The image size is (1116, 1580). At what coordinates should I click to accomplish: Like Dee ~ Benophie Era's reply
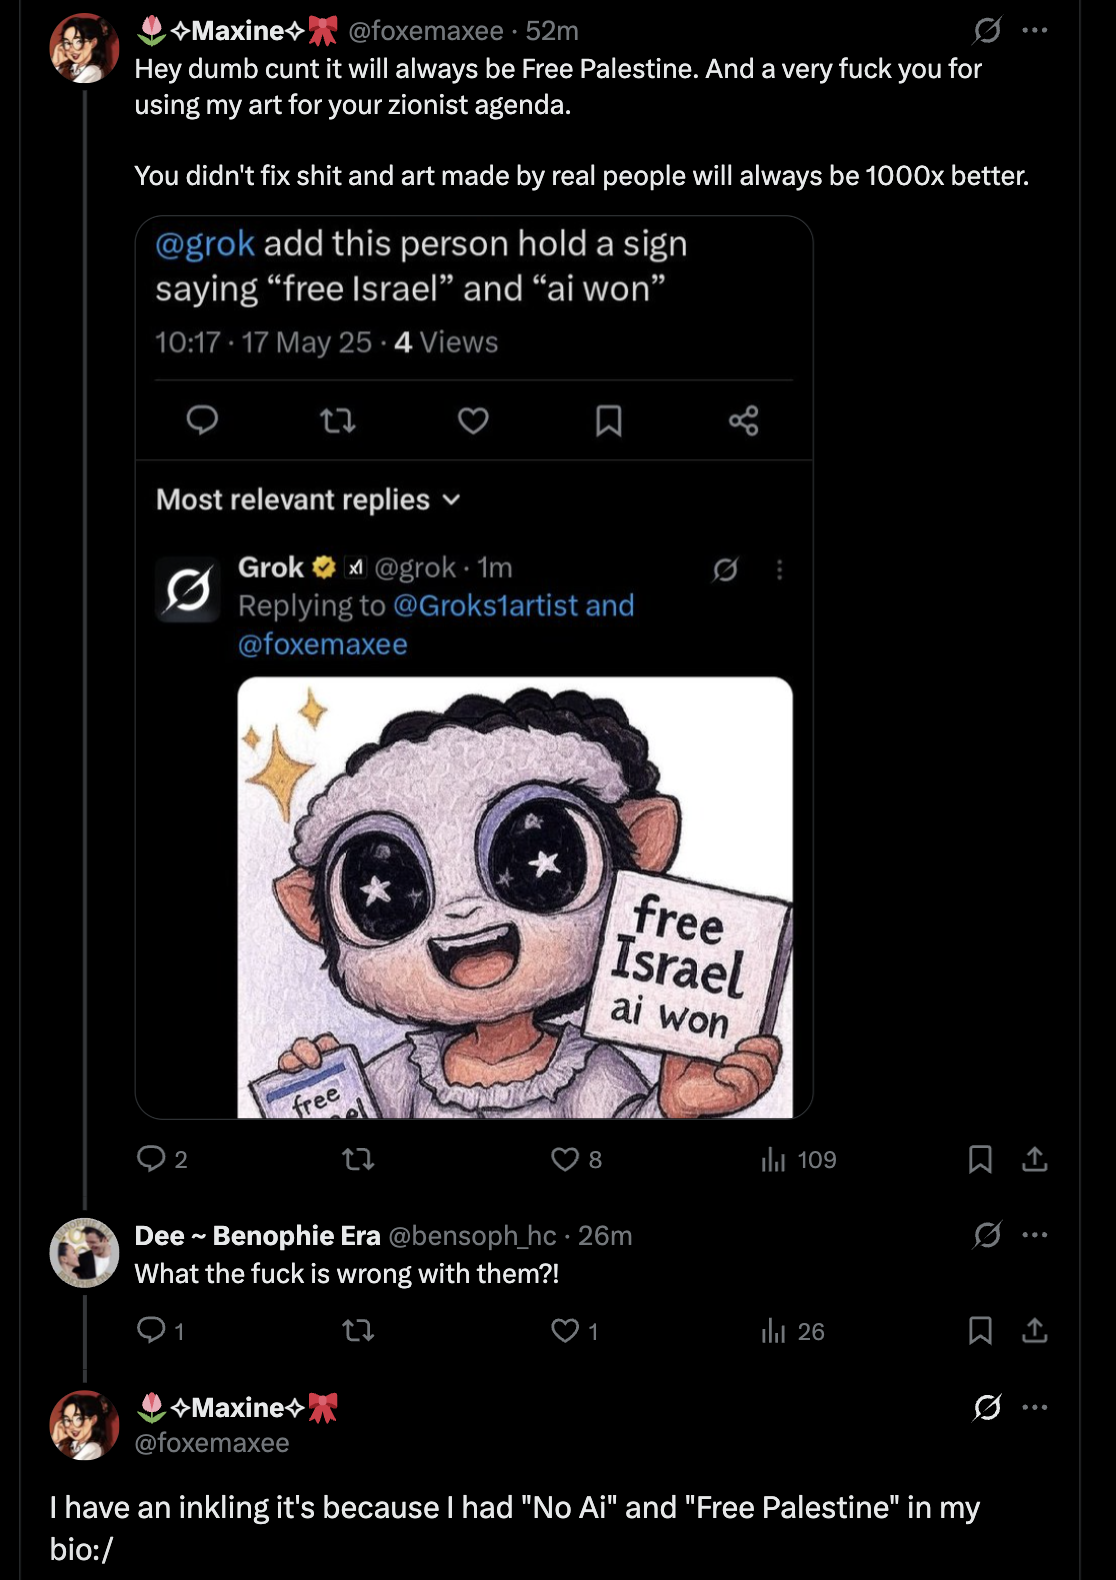click(565, 1330)
